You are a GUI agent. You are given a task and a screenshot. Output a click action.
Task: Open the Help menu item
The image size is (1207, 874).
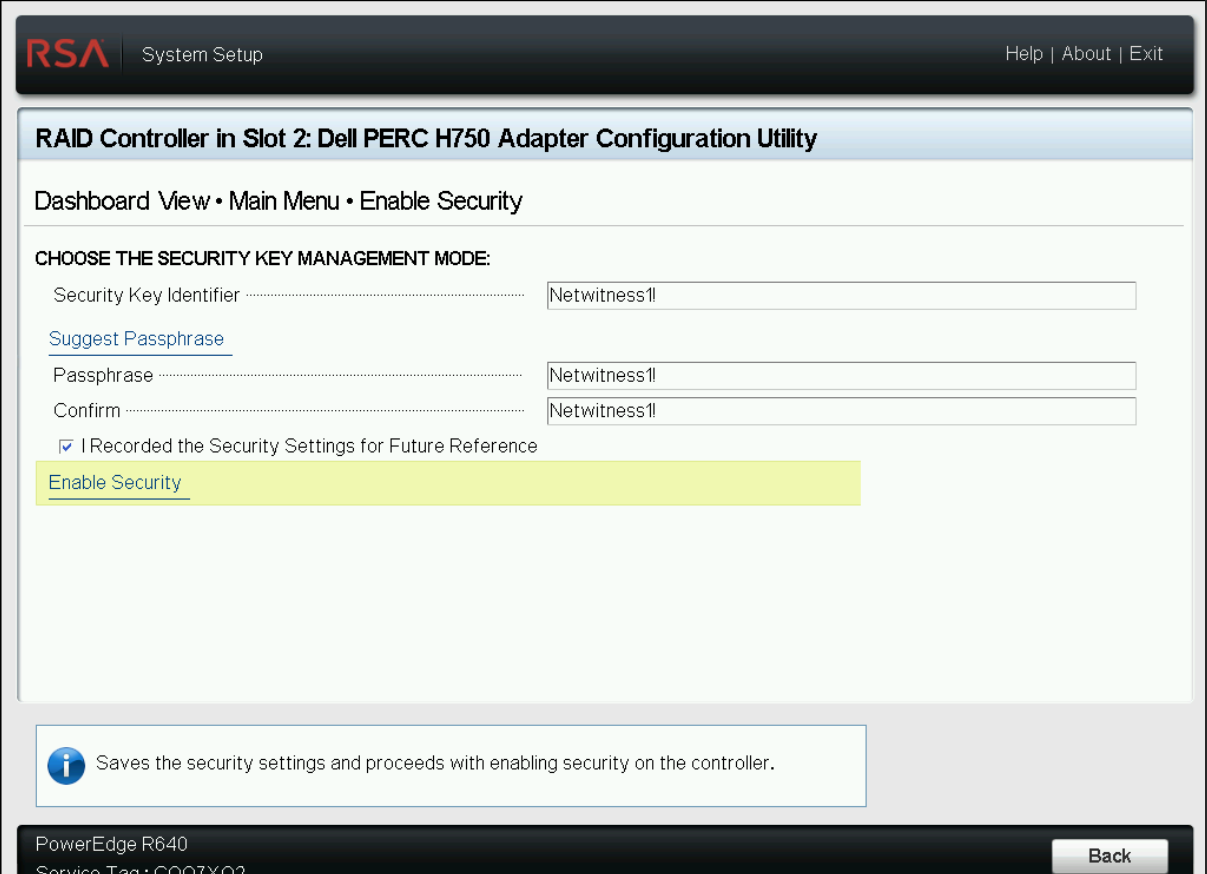1023,54
